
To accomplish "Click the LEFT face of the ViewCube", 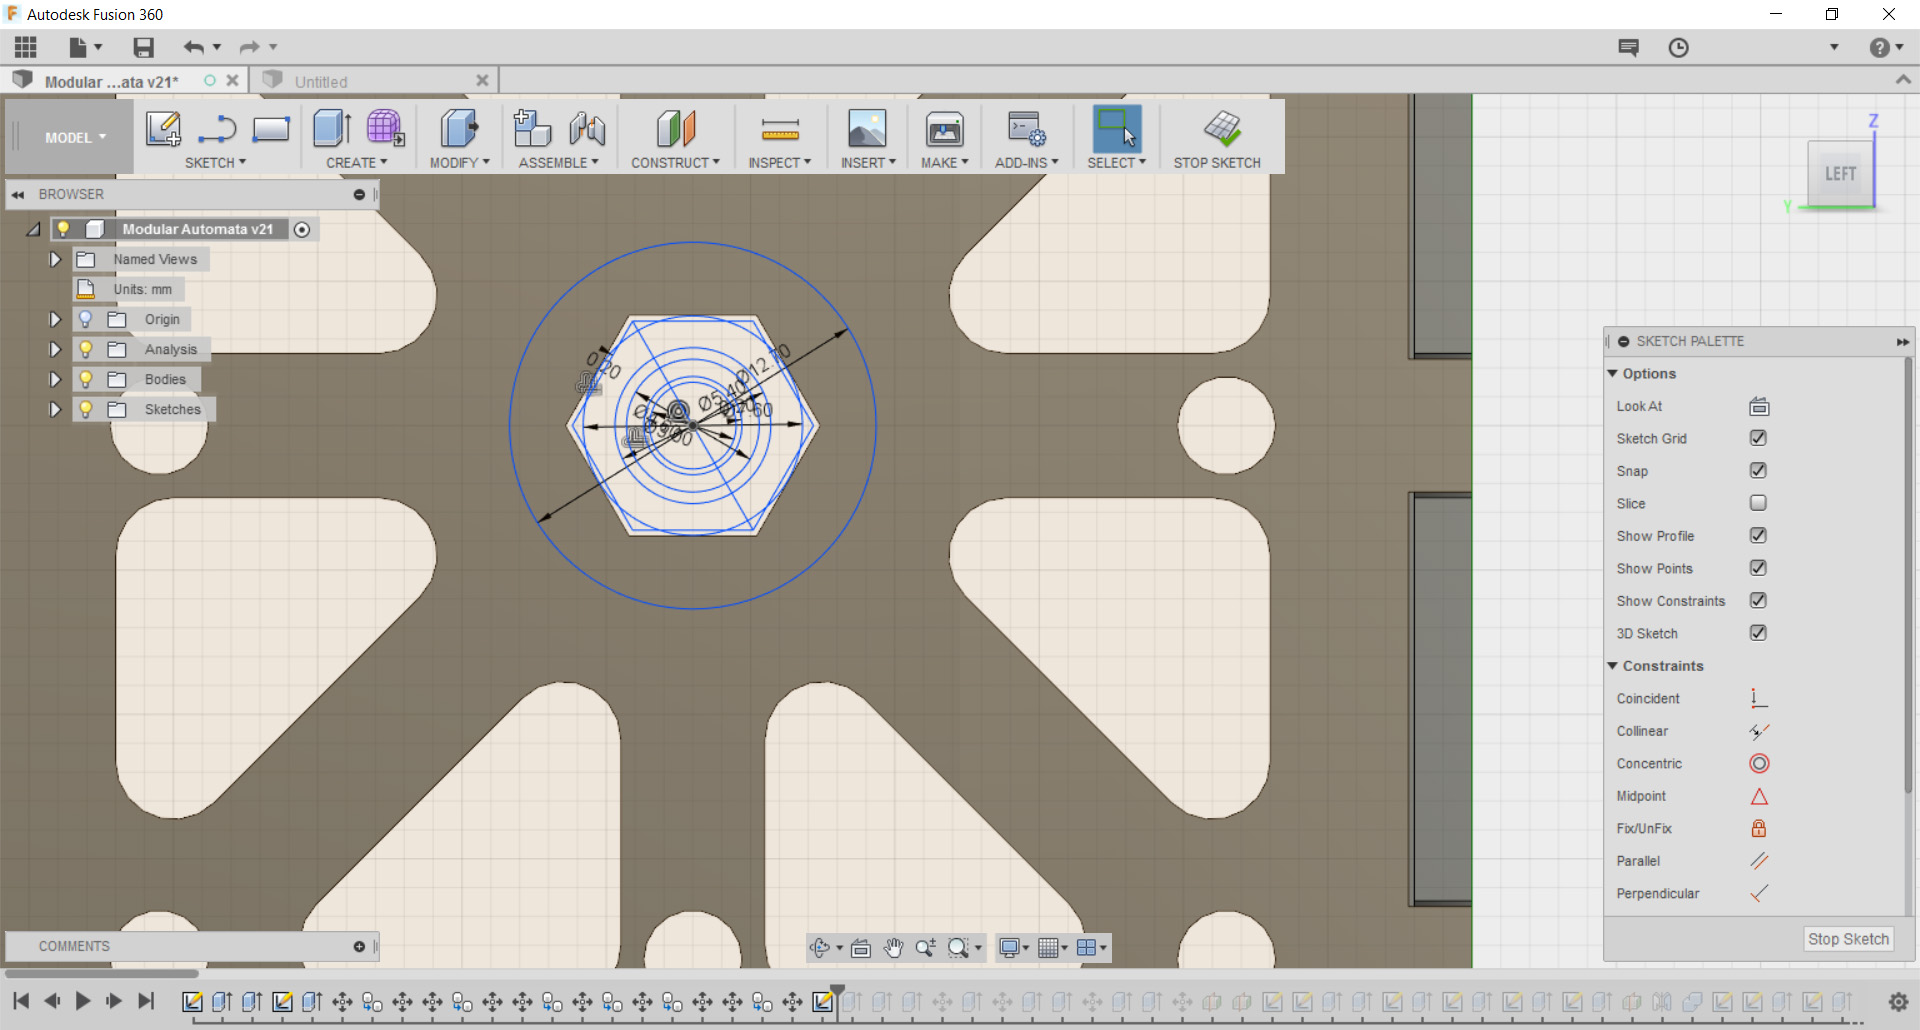I will [1840, 174].
